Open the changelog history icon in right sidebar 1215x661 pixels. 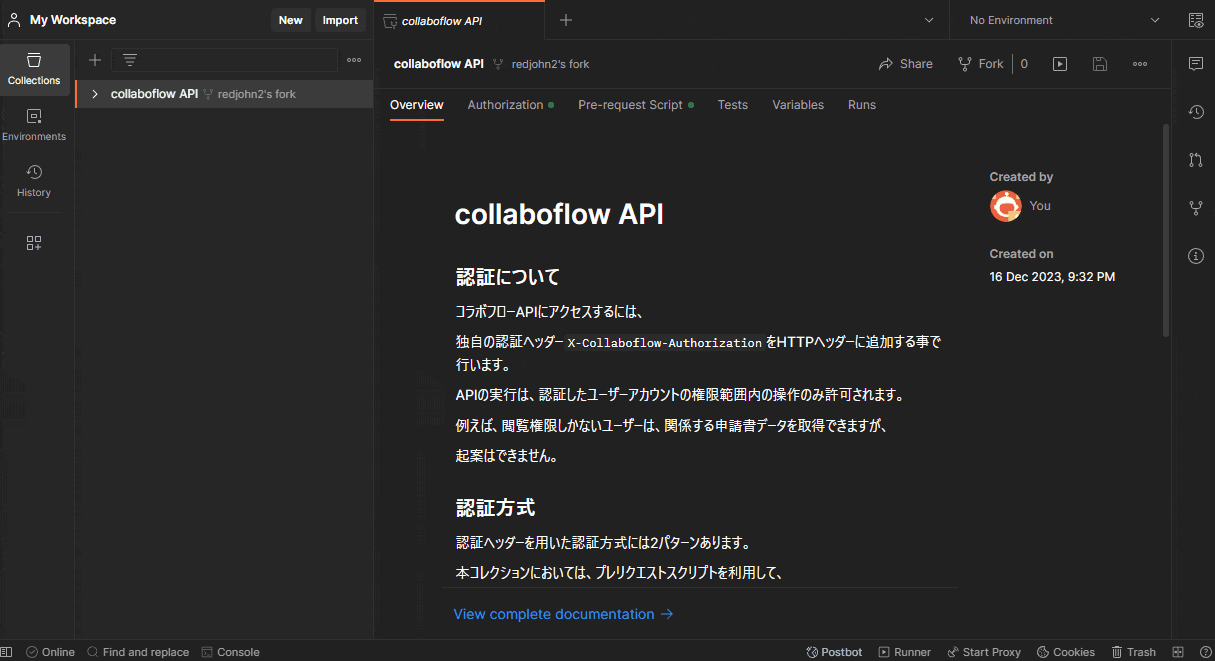pos(1196,112)
